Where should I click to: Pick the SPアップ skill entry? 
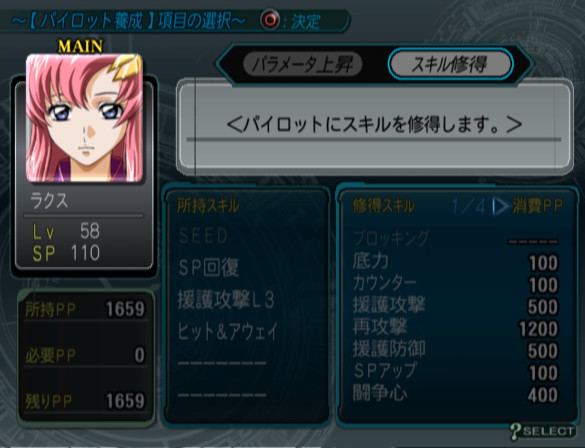coord(456,372)
